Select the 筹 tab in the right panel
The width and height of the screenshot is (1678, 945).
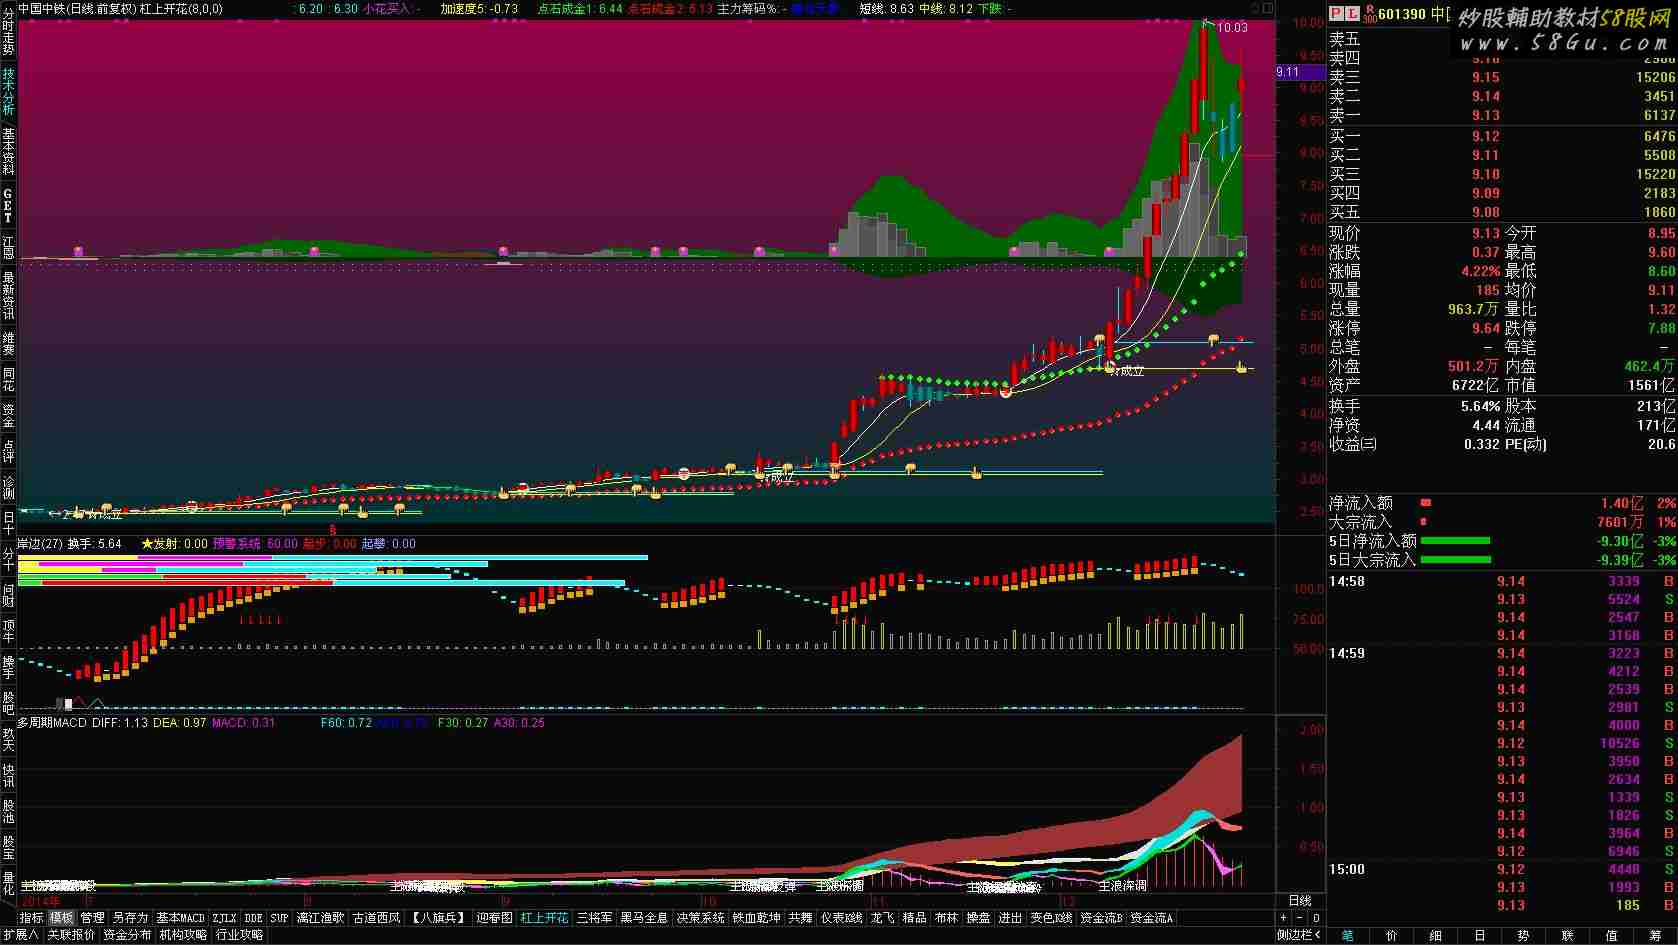1655,935
